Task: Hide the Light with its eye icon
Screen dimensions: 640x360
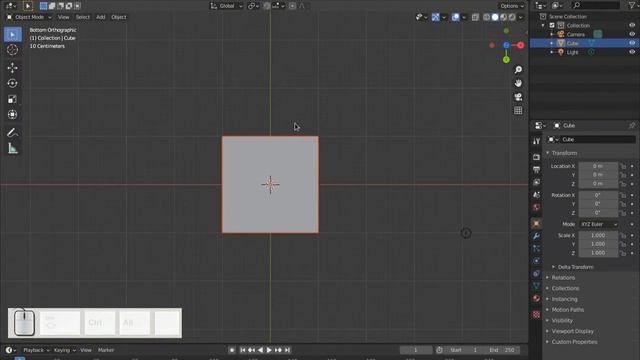Action: (x=632, y=52)
